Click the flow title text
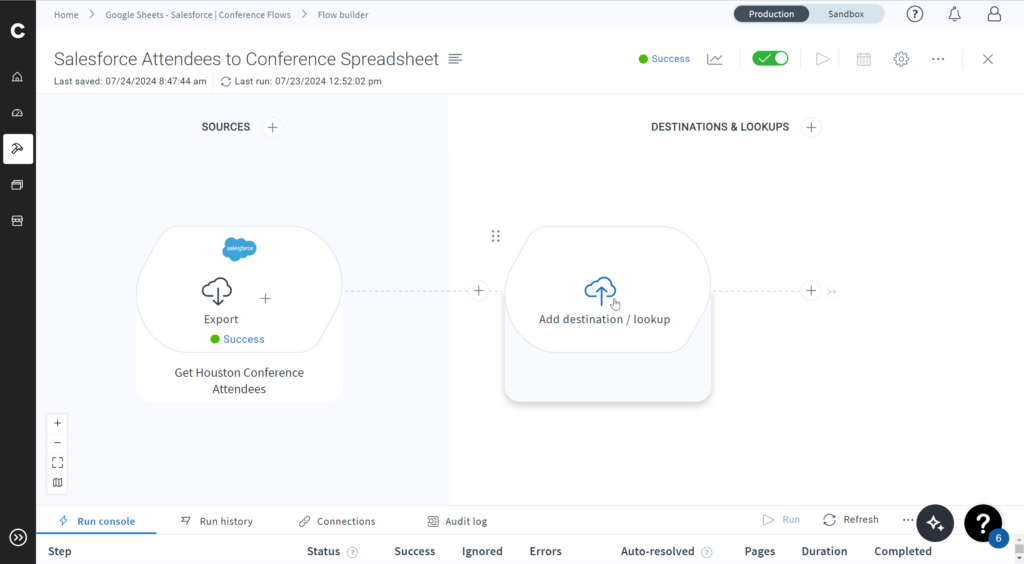The height and width of the screenshot is (564, 1024). pyautogui.click(x=246, y=59)
